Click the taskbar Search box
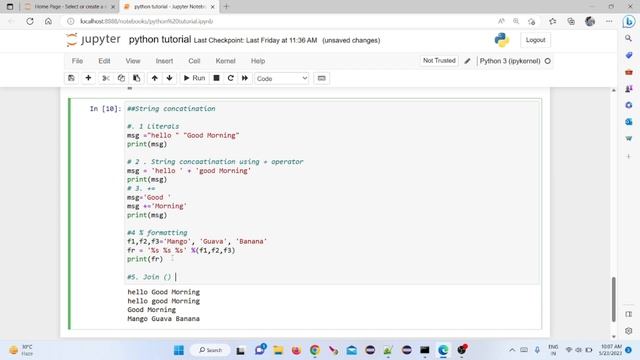Image resolution: width=640 pixels, height=360 pixels. click(210, 350)
